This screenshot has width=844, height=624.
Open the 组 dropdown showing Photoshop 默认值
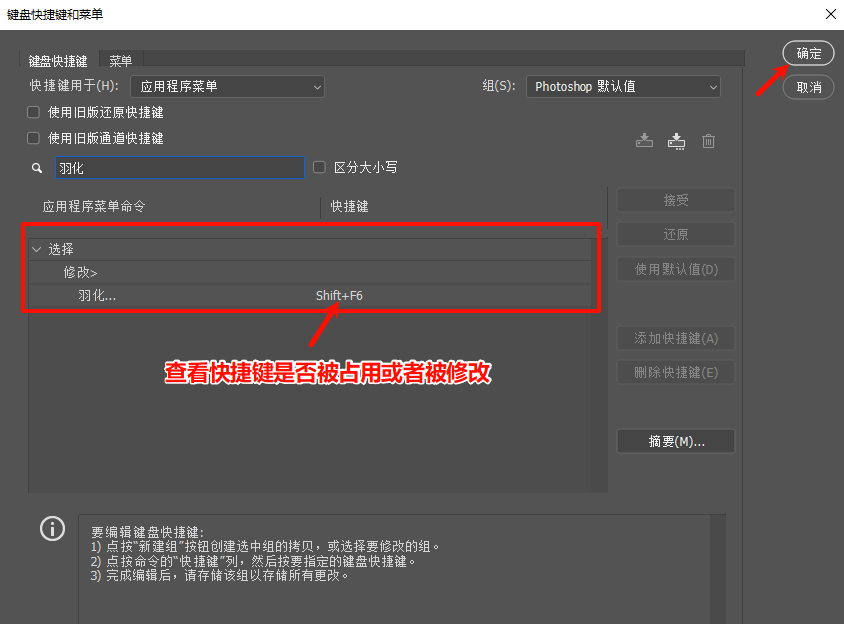point(622,86)
